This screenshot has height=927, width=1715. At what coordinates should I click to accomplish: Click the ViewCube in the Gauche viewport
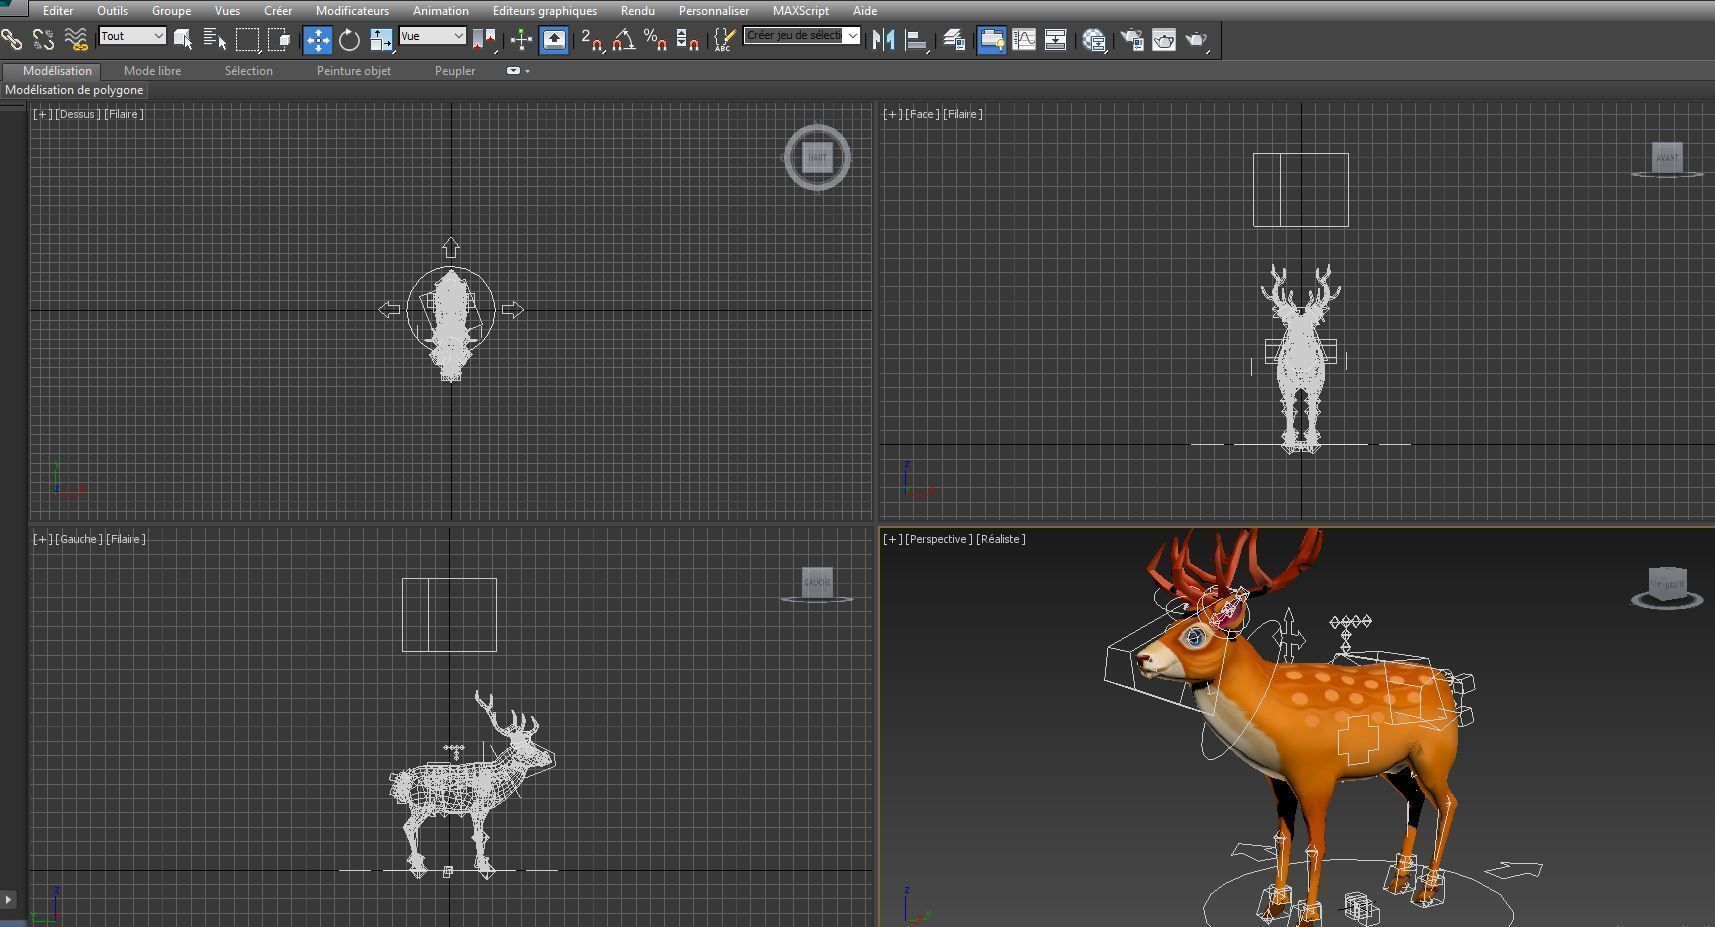click(x=817, y=584)
